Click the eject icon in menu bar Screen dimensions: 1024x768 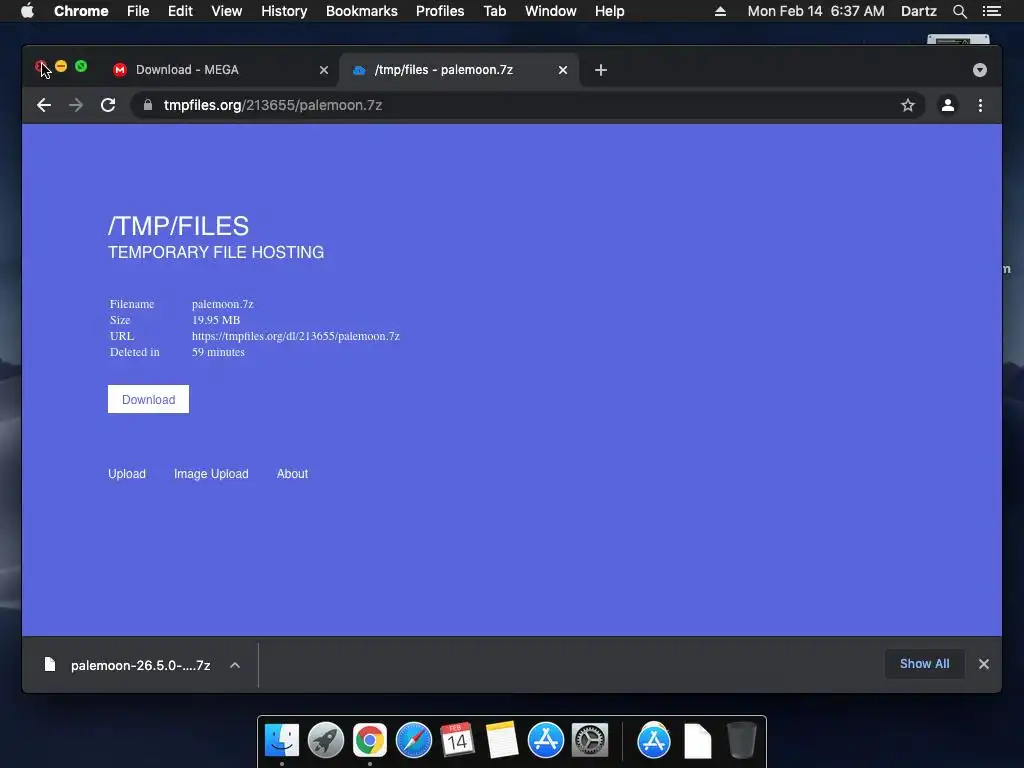click(x=720, y=11)
